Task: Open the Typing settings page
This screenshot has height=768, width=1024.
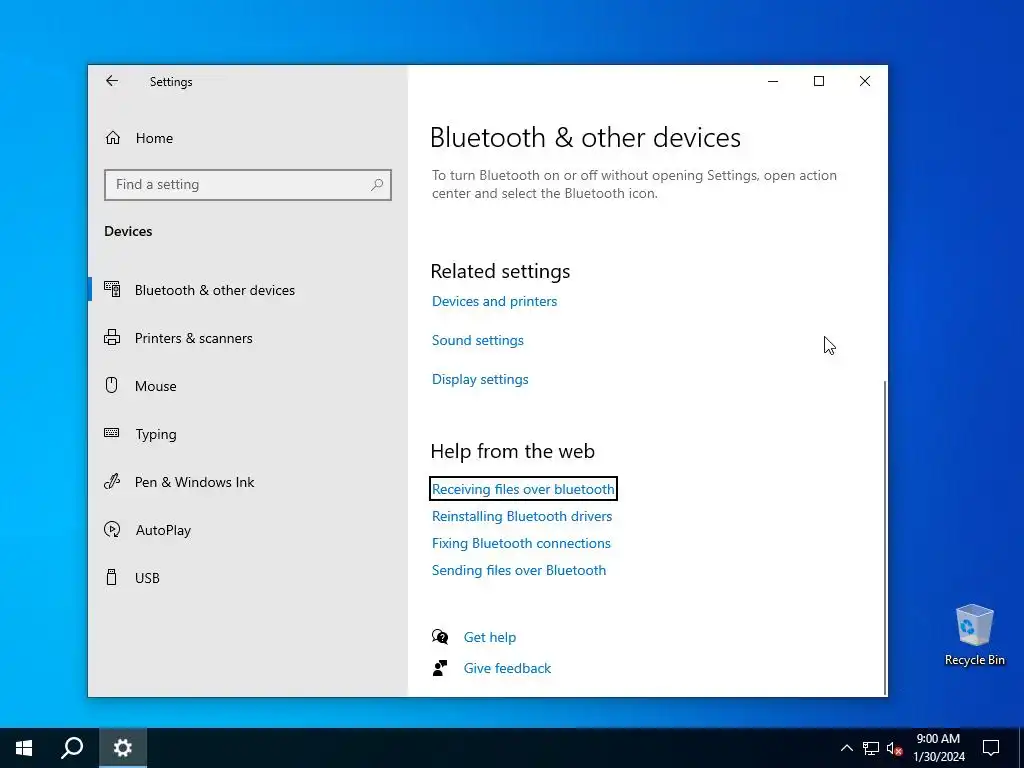Action: 155,434
